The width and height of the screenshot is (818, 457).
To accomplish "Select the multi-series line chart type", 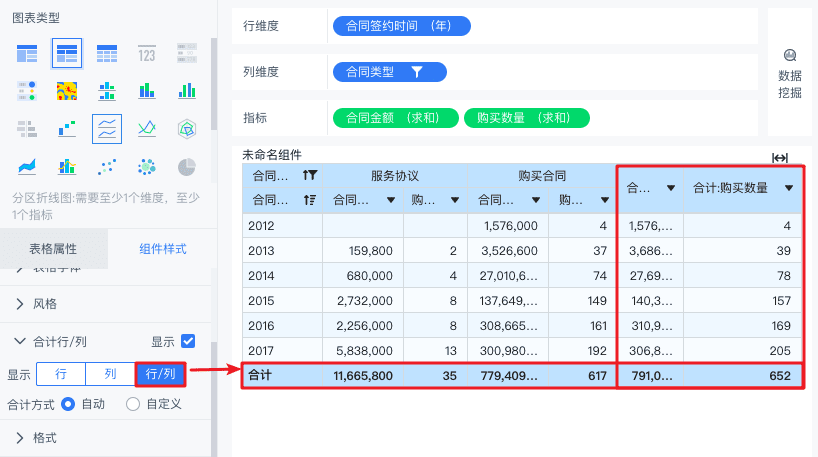I will pyautogui.click(x=147, y=128).
